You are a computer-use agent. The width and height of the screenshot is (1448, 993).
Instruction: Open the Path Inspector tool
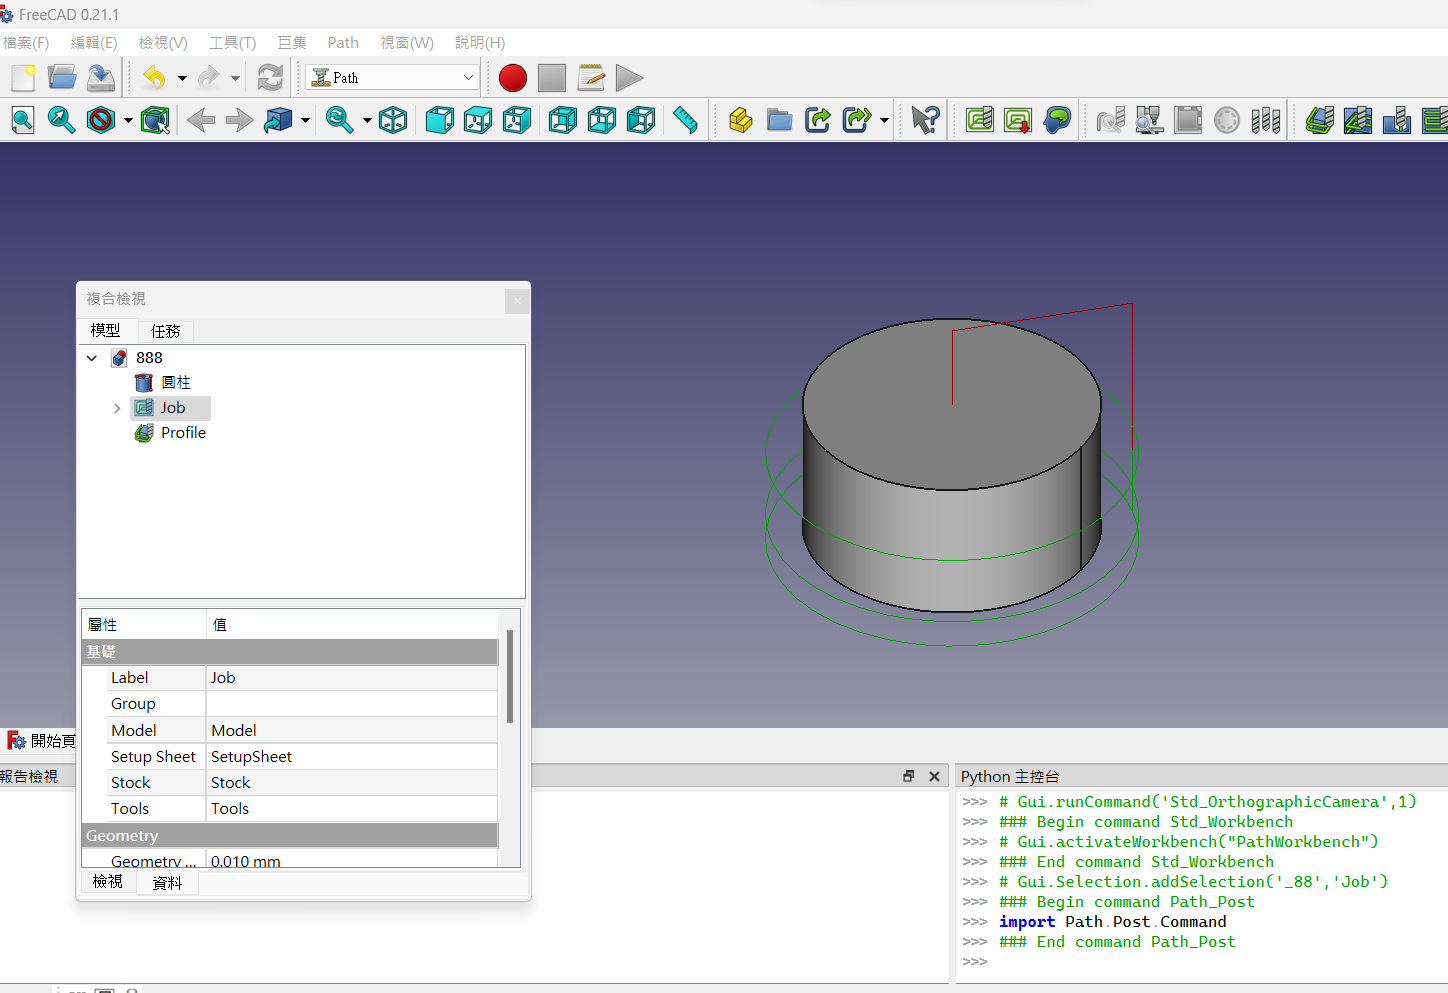(x=1110, y=120)
